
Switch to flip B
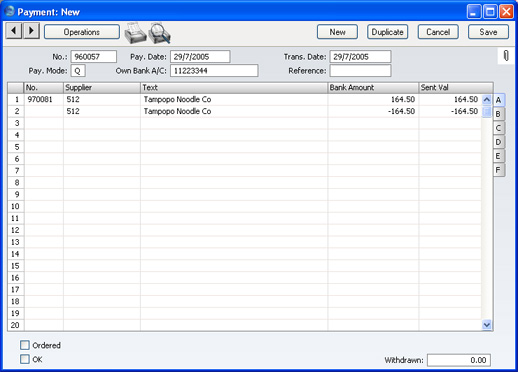(499, 114)
